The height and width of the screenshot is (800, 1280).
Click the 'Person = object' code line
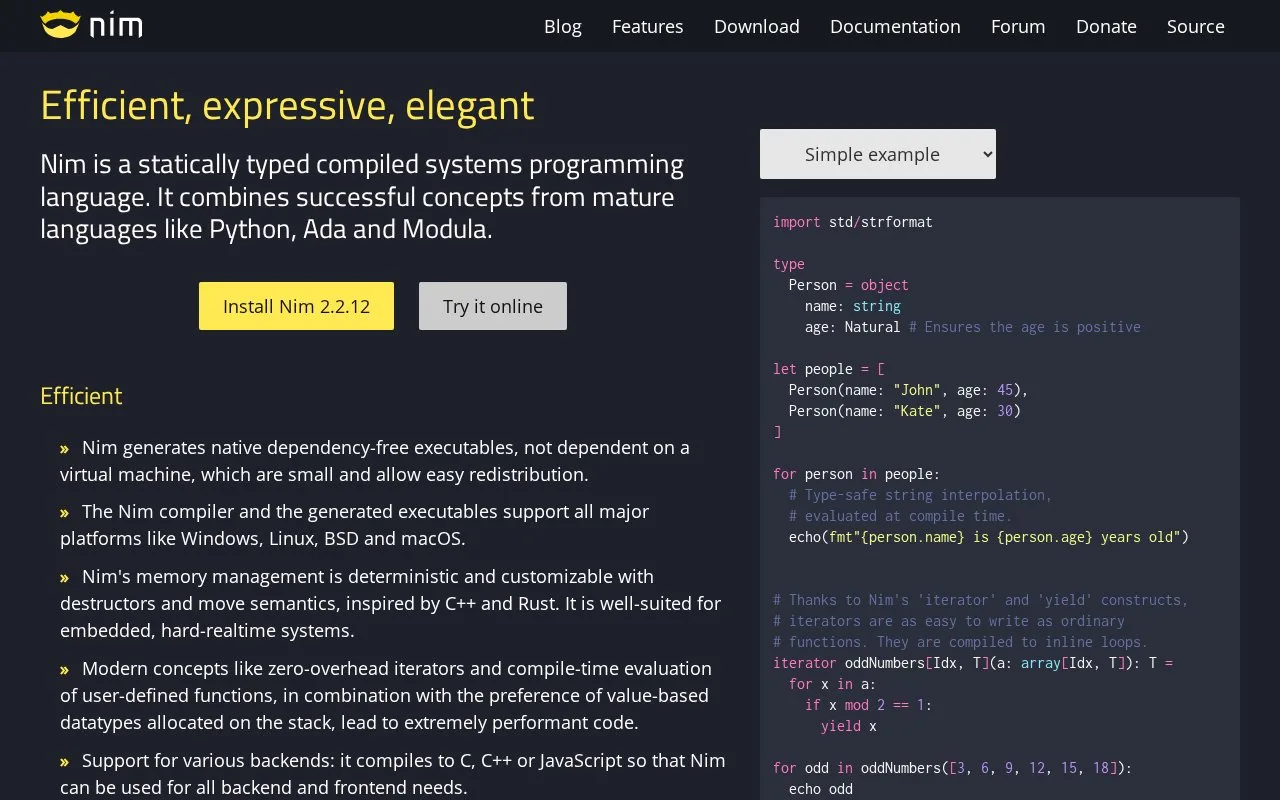[x=849, y=285]
